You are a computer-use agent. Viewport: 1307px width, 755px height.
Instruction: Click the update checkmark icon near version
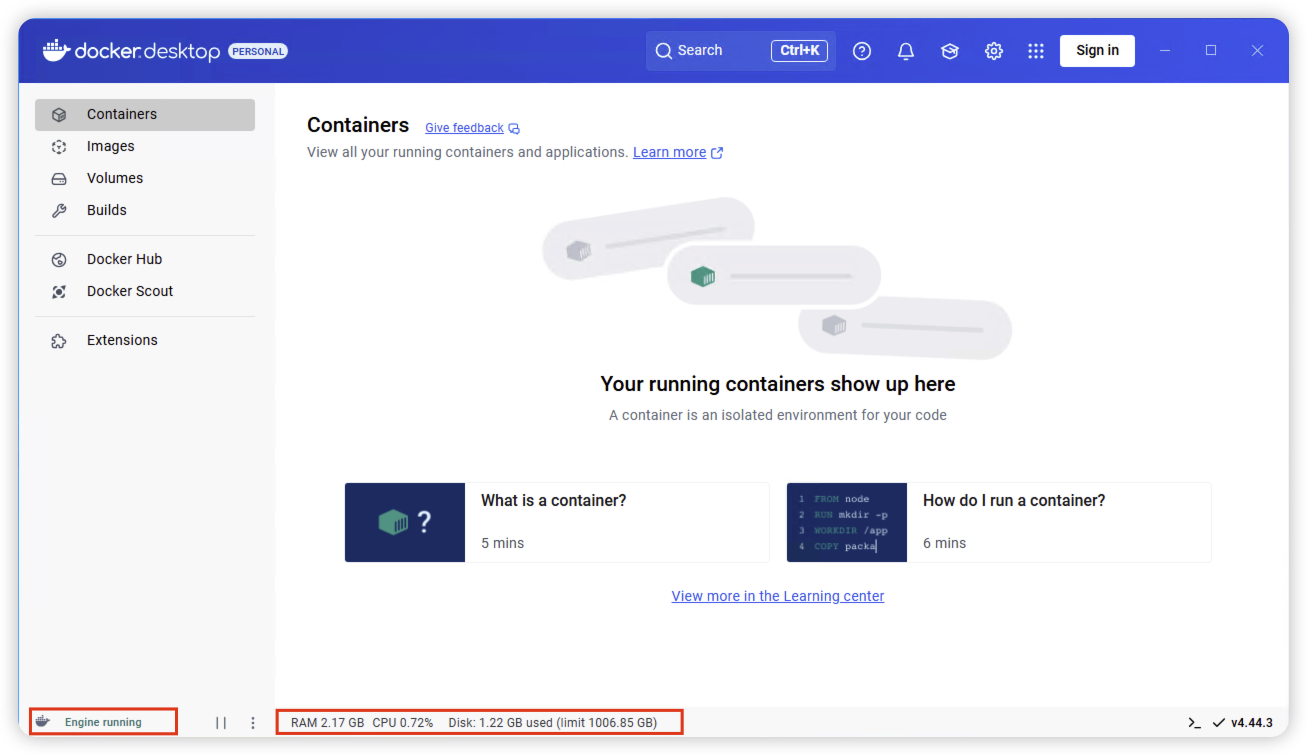(1219, 722)
